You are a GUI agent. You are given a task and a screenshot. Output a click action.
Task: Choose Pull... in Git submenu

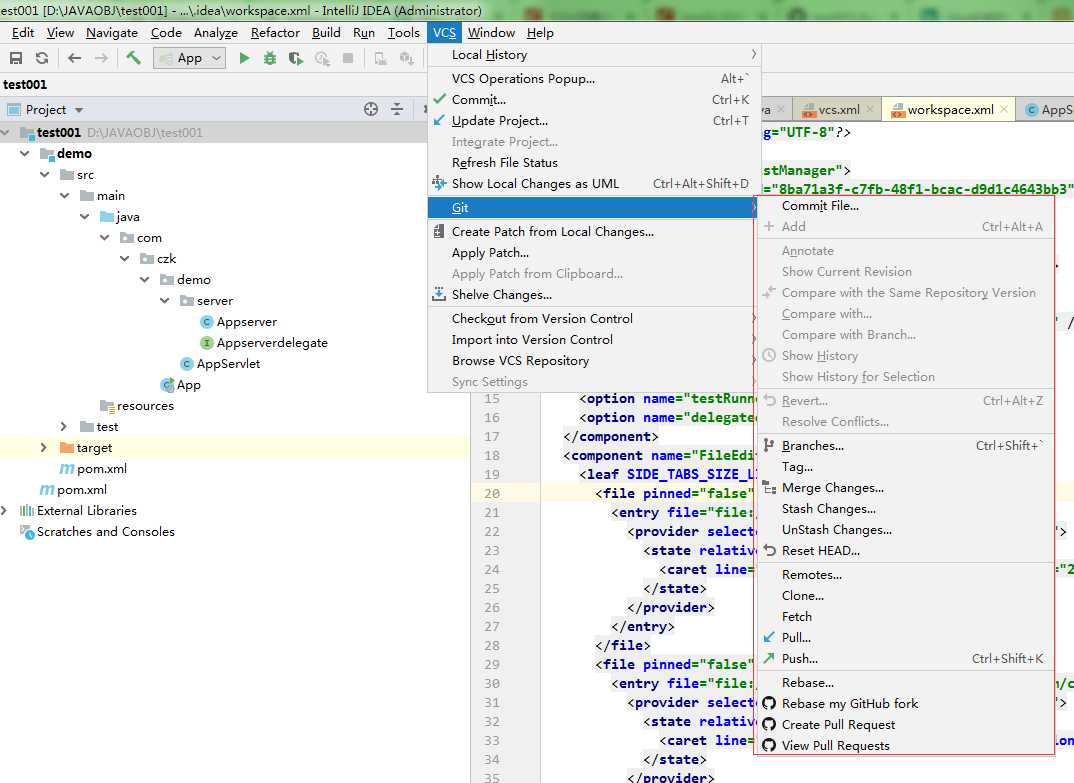[x=904, y=638]
